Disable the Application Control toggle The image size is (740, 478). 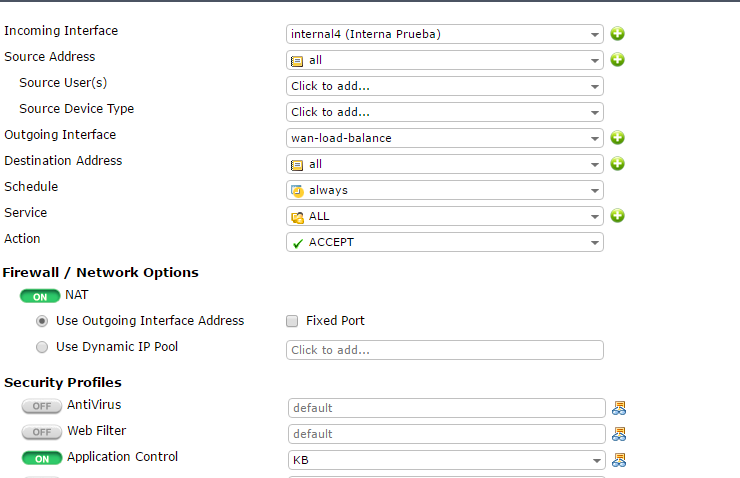(41, 459)
